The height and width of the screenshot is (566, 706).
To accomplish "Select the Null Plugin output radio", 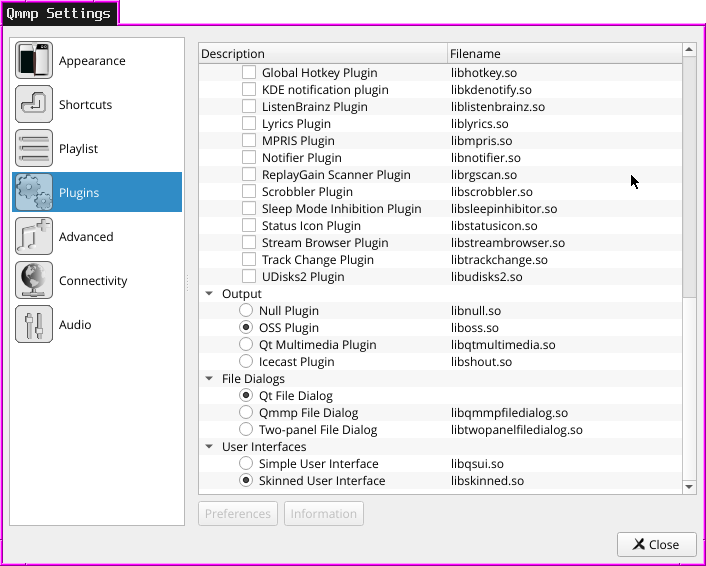I will coord(246,311).
